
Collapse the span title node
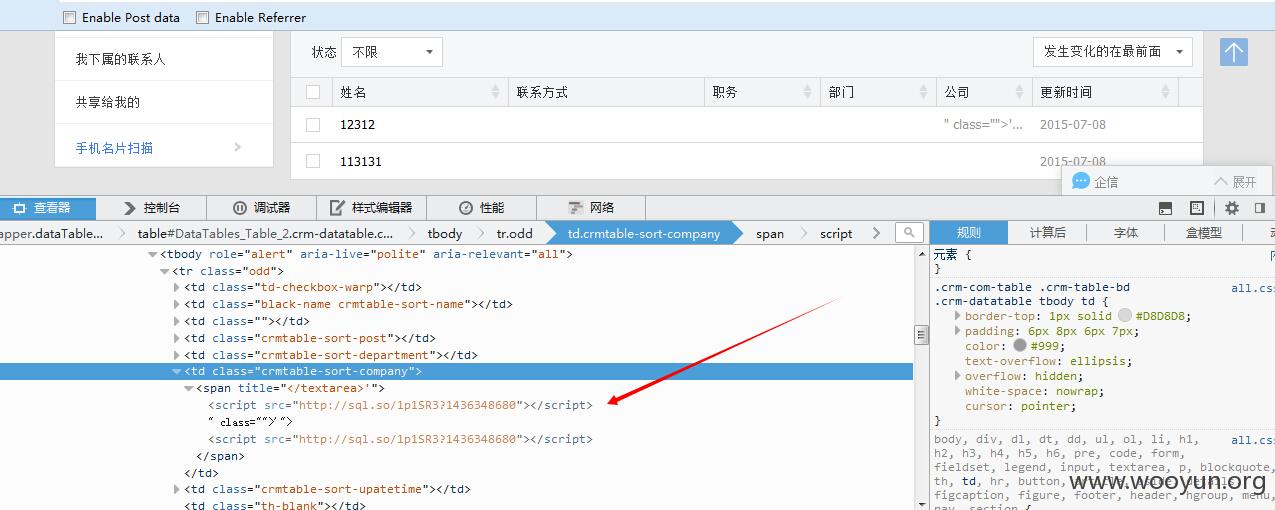click(x=189, y=388)
